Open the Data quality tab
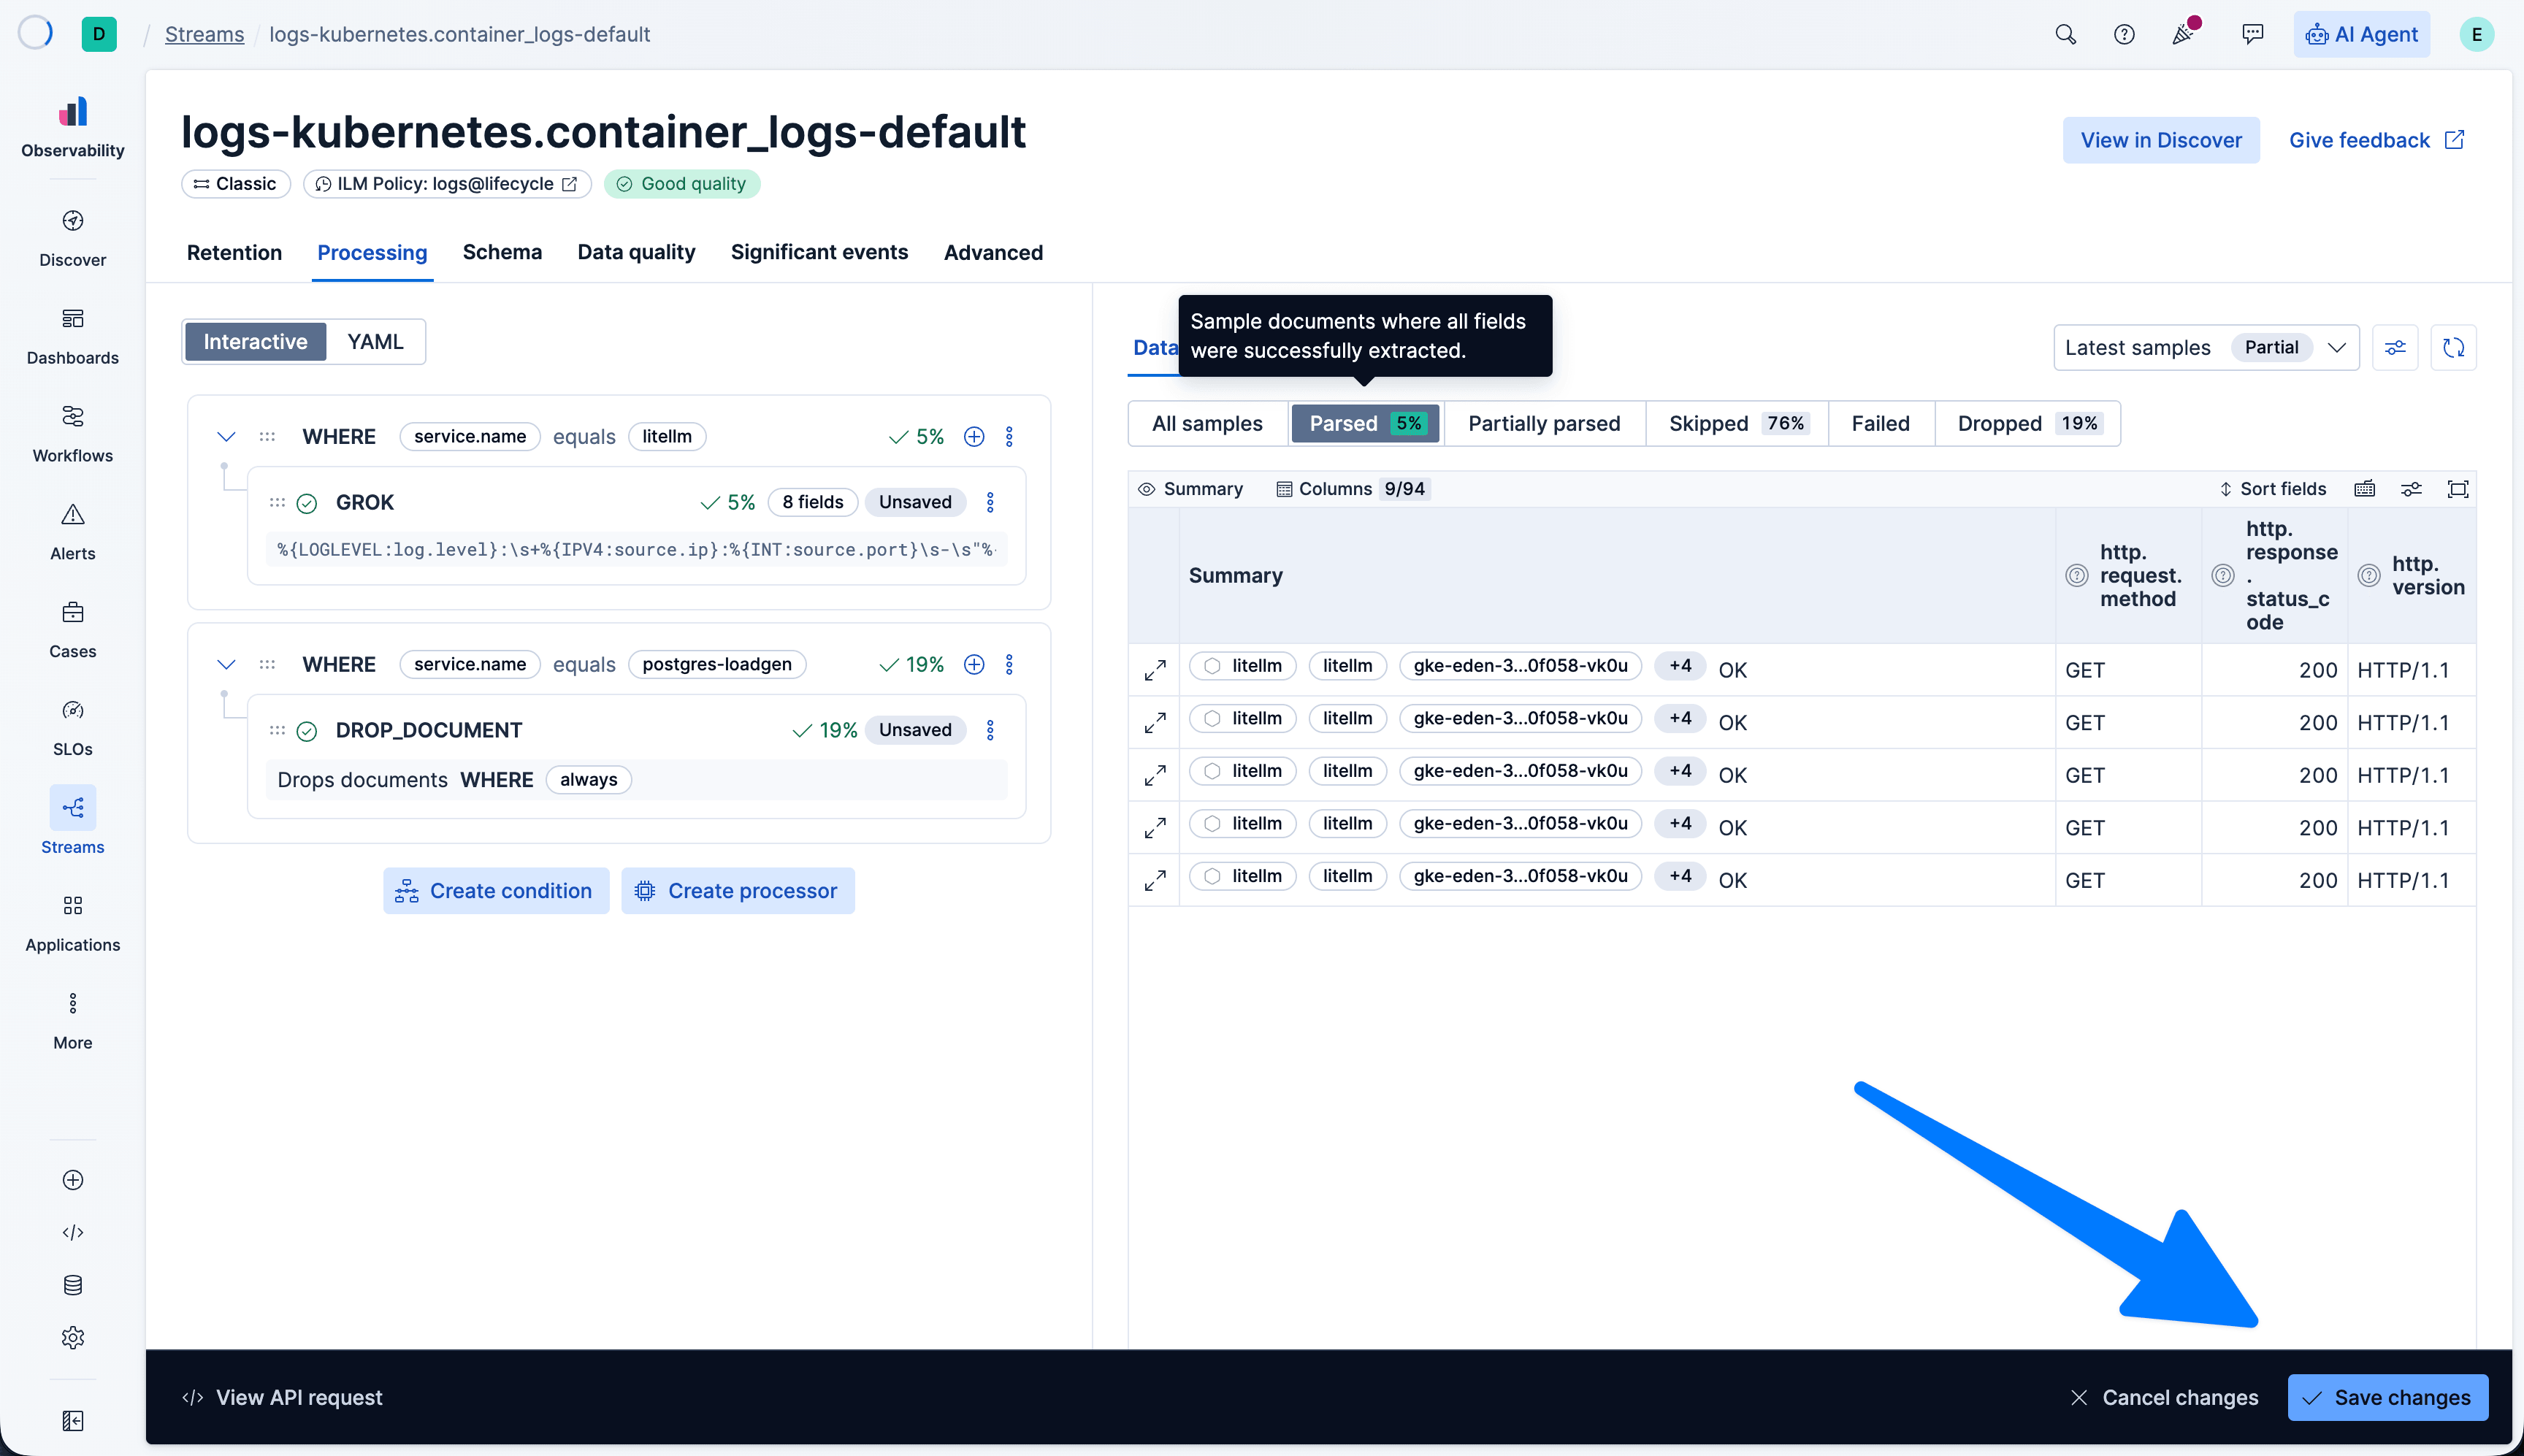The height and width of the screenshot is (1456, 2524). (x=636, y=253)
